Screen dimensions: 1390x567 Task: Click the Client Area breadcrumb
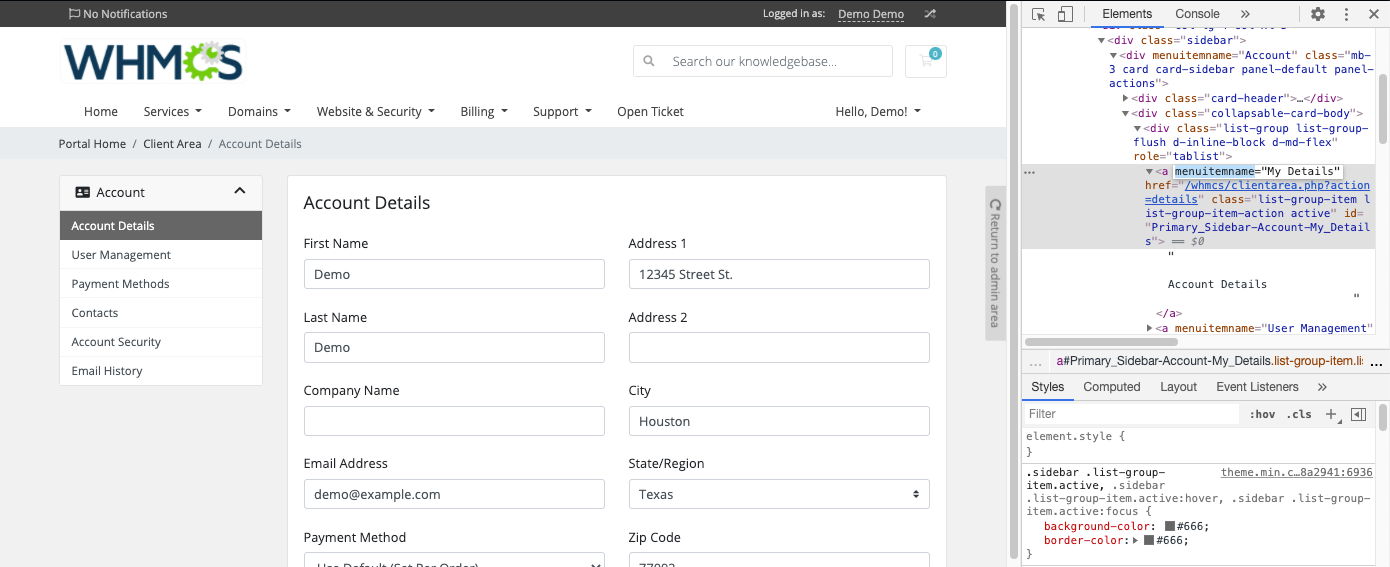point(172,144)
